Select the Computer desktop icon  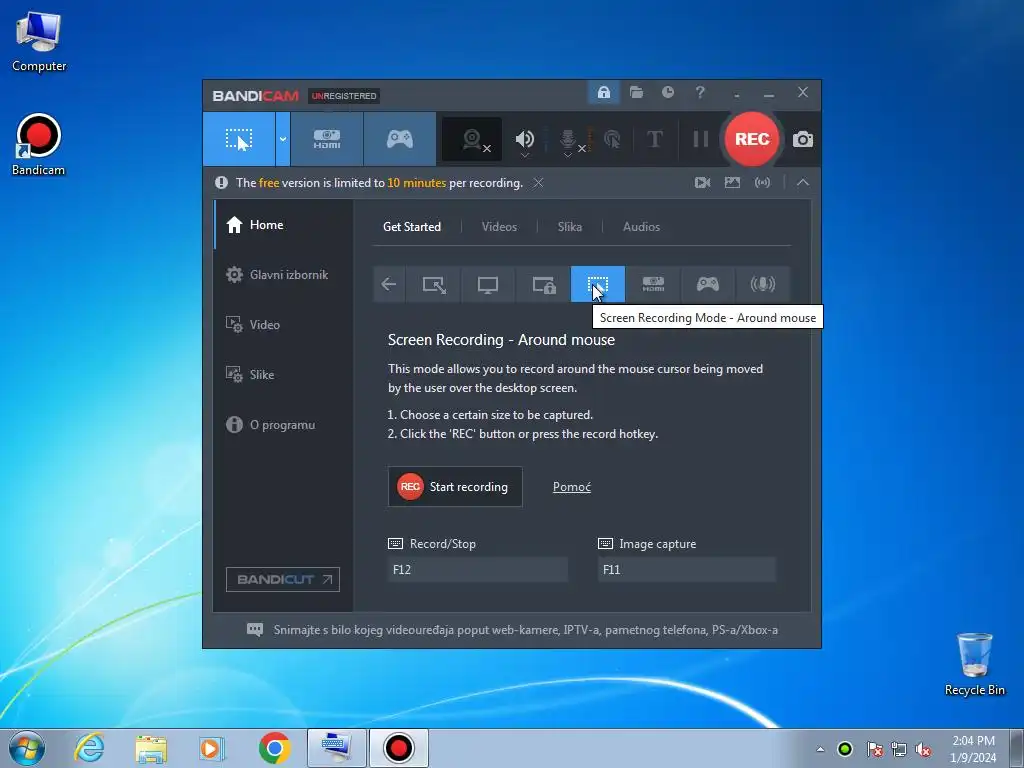pos(39,41)
